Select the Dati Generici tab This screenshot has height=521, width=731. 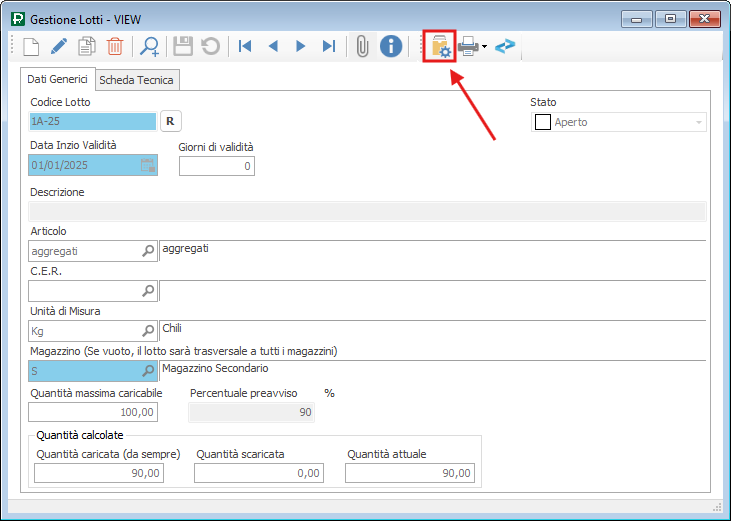tap(57, 79)
